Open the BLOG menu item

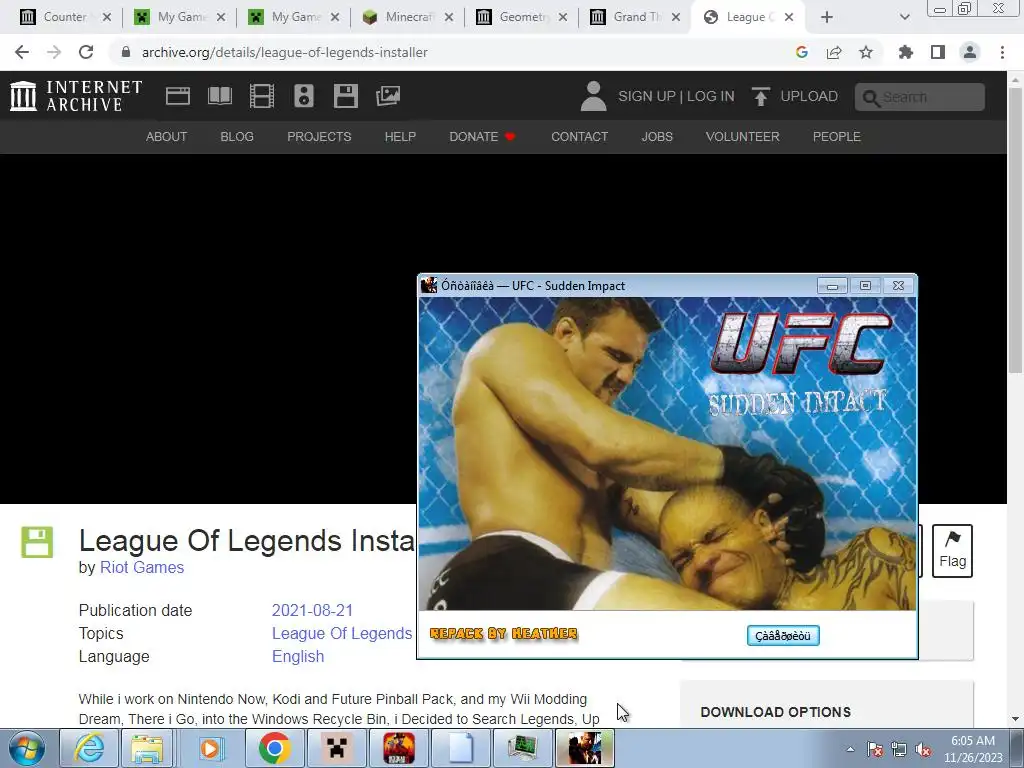click(x=237, y=136)
